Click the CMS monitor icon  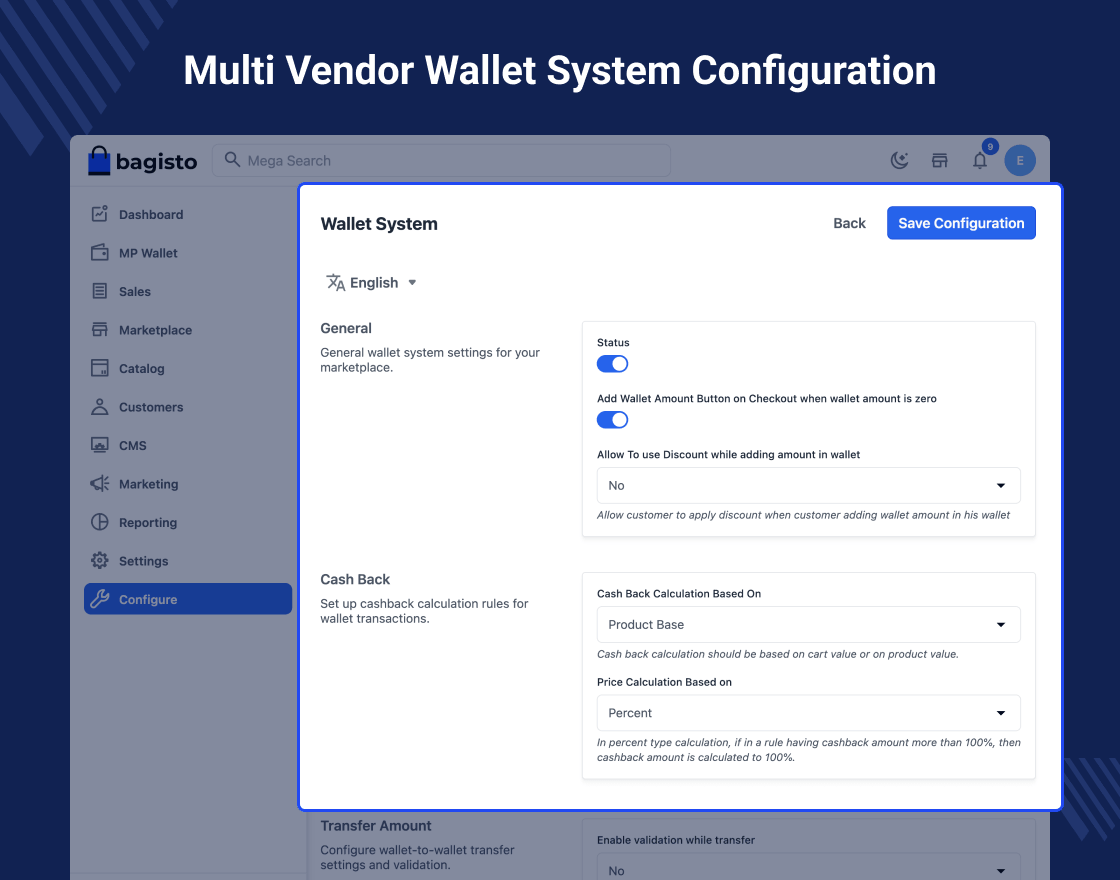pos(100,445)
